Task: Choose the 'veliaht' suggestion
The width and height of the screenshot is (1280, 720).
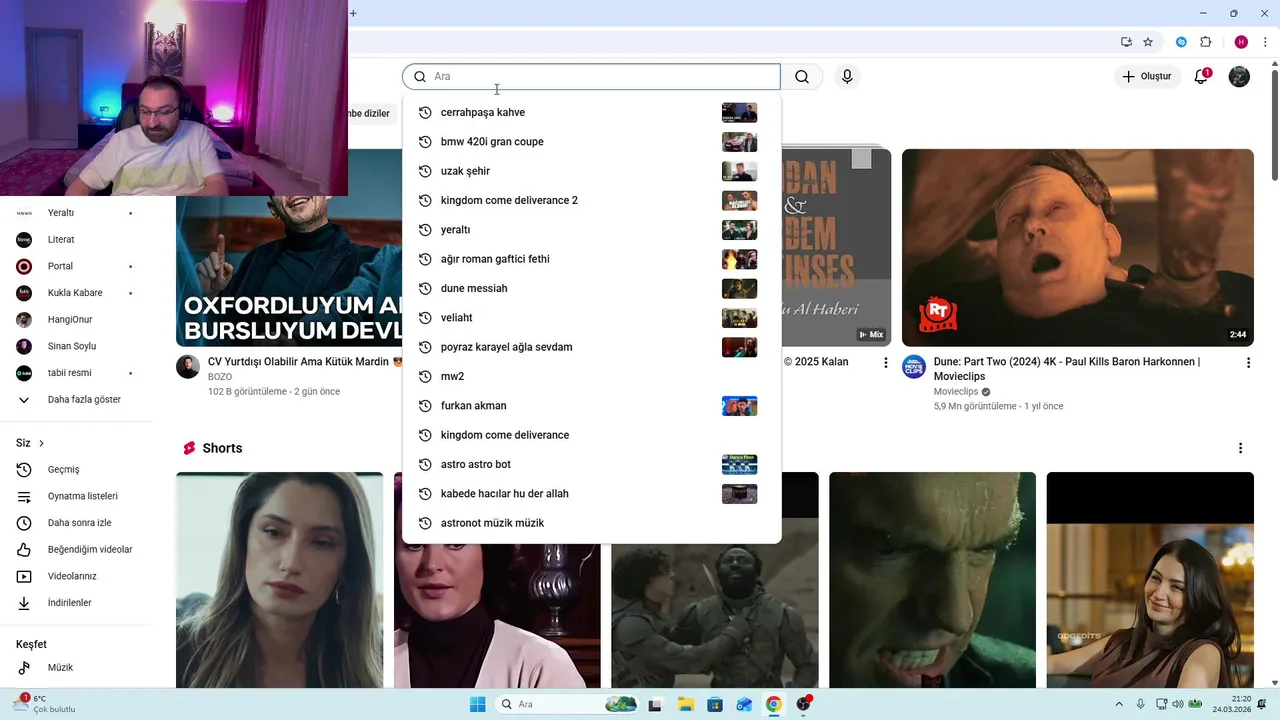Action: click(591, 318)
